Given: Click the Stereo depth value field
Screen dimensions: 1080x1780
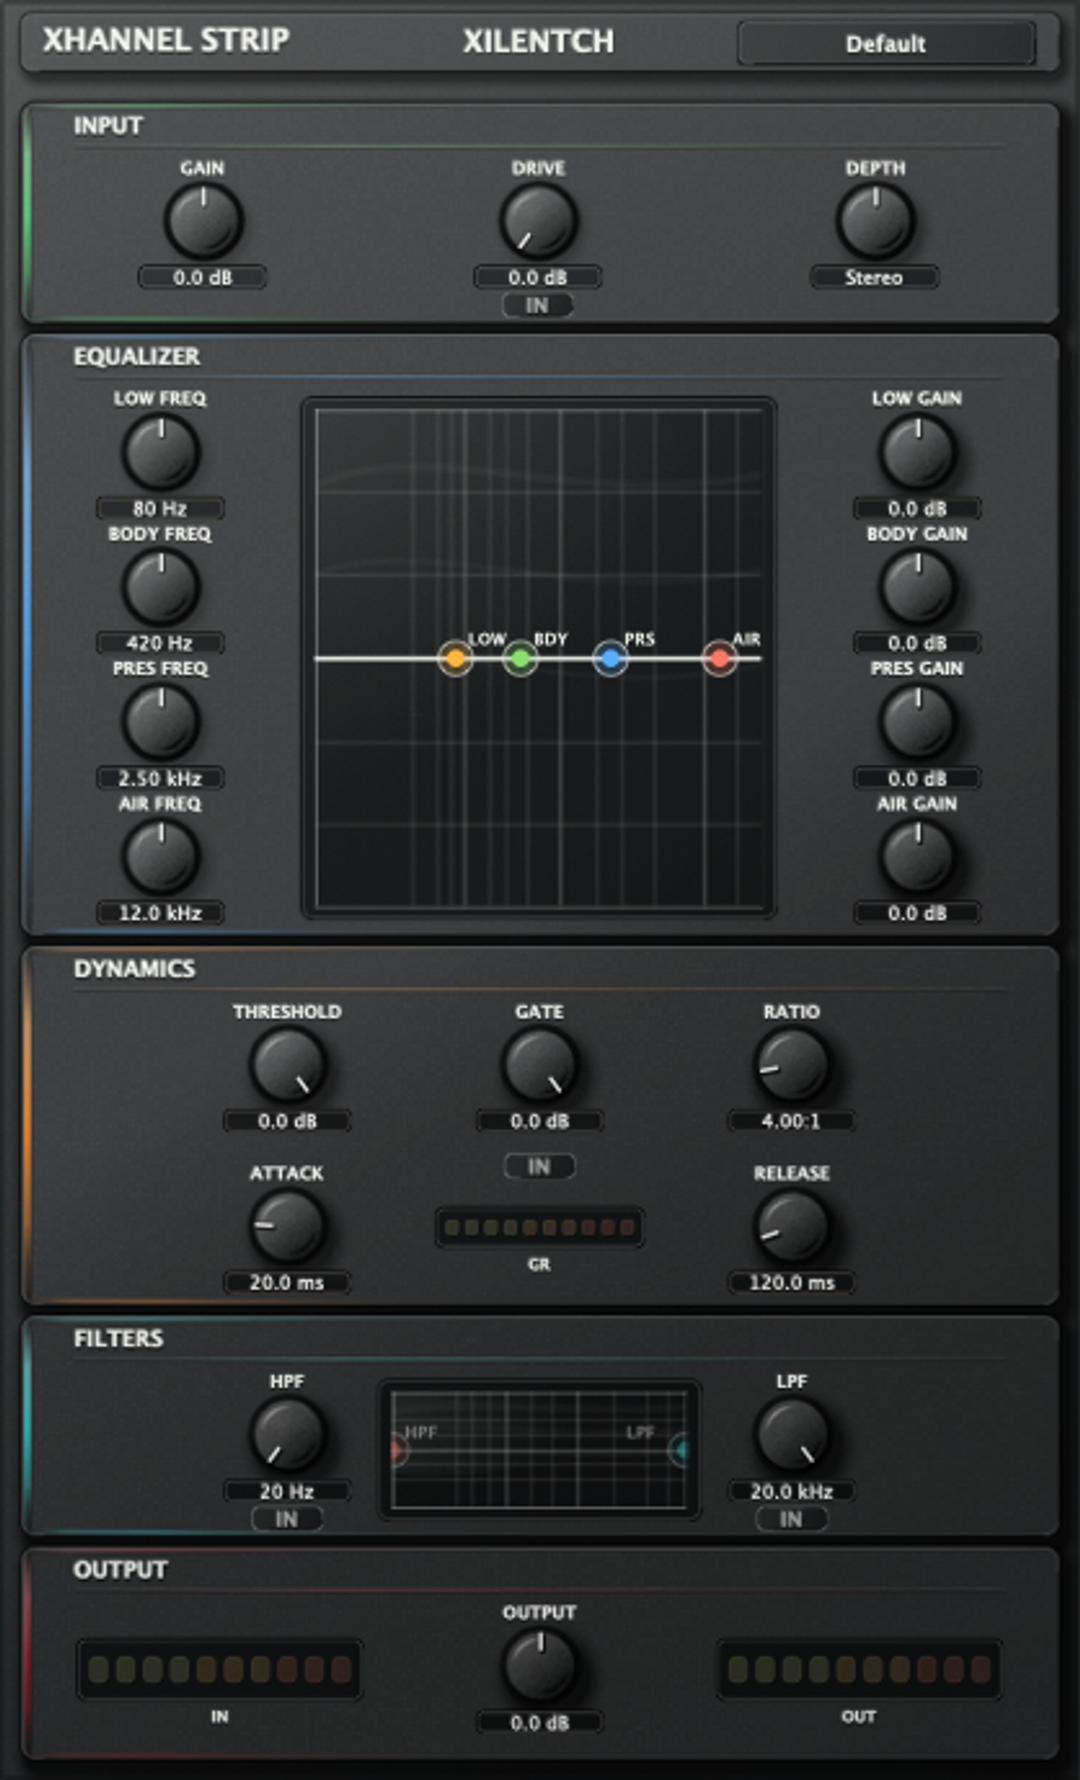Looking at the screenshot, I should (x=874, y=277).
